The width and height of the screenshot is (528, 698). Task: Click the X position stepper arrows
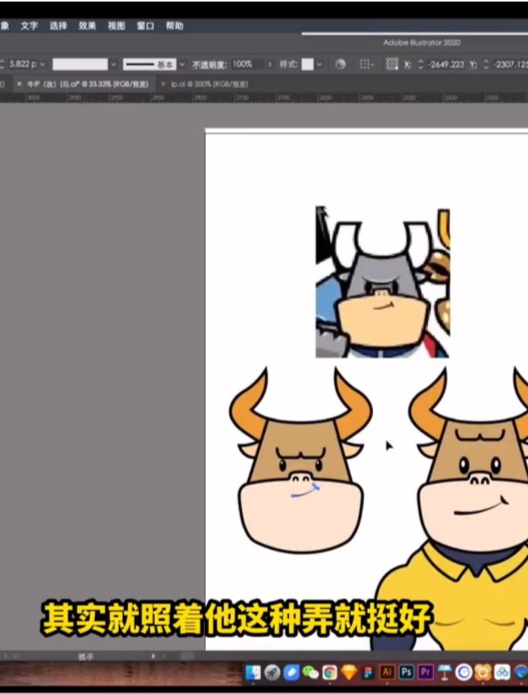[420, 65]
